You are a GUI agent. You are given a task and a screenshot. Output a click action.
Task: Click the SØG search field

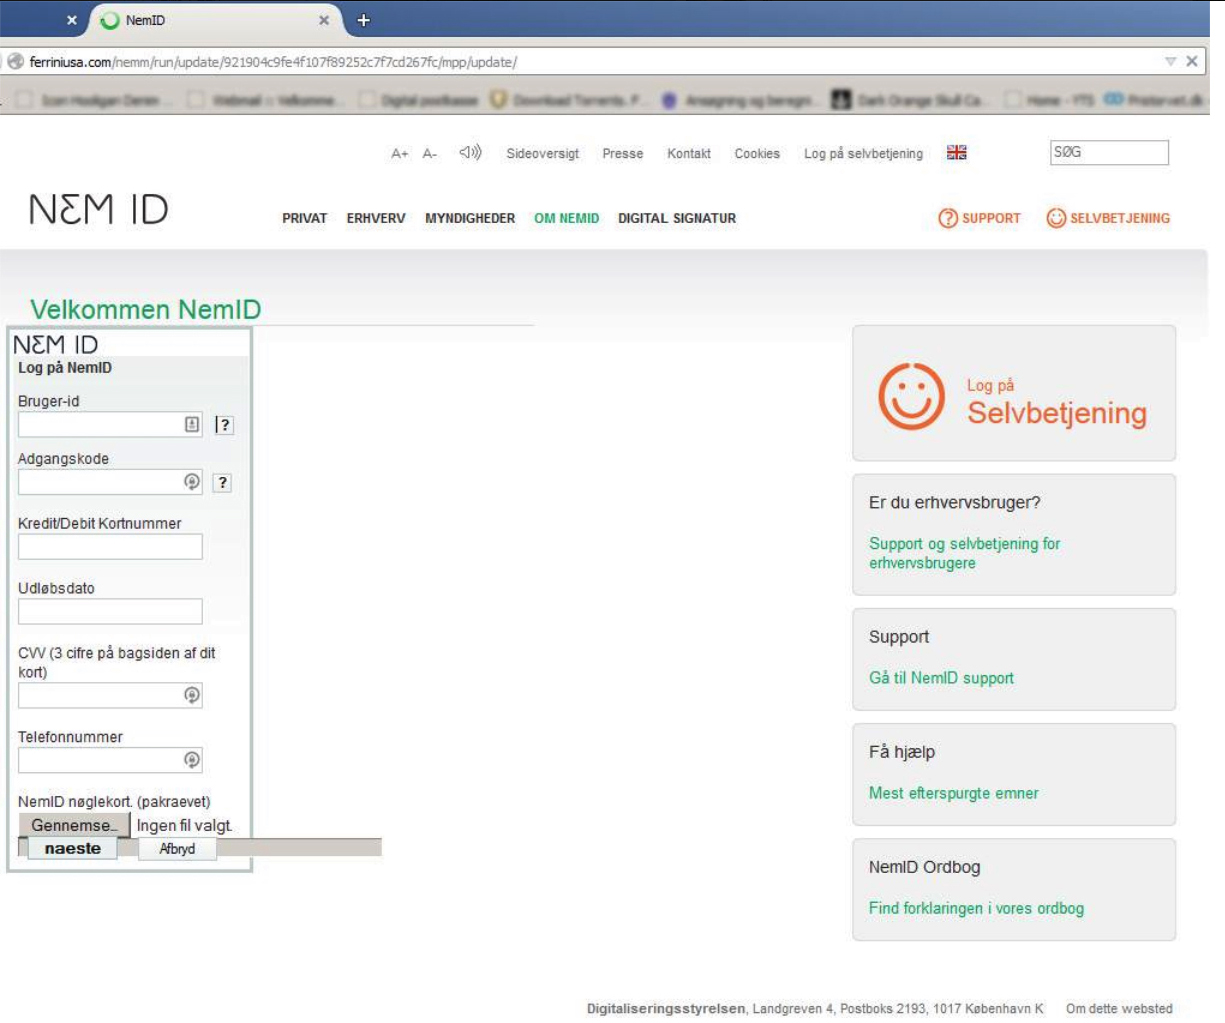(1109, 152)
